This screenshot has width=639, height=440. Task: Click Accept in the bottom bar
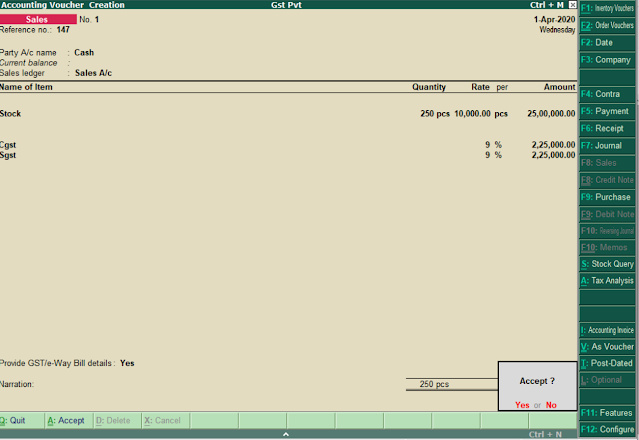coord(68,420)
